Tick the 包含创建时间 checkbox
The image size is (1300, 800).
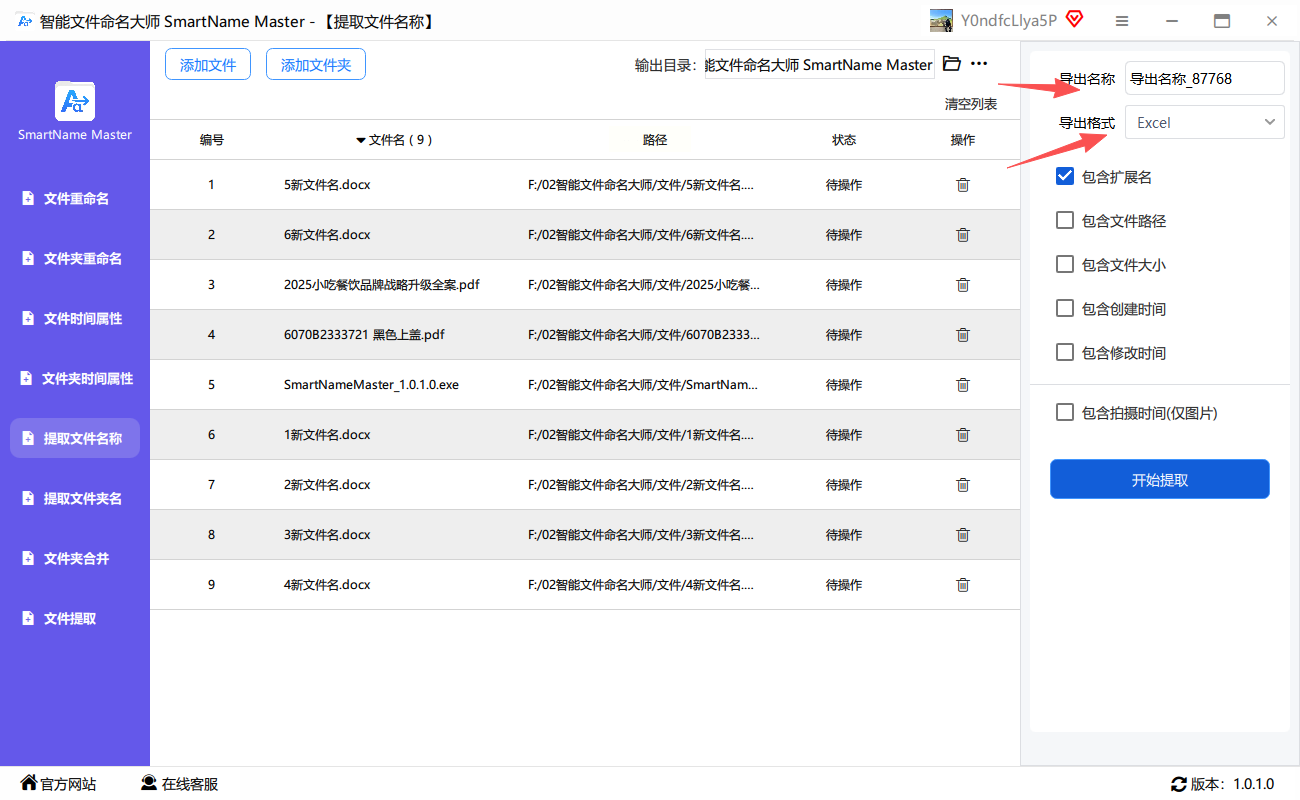pos(1065,309)
